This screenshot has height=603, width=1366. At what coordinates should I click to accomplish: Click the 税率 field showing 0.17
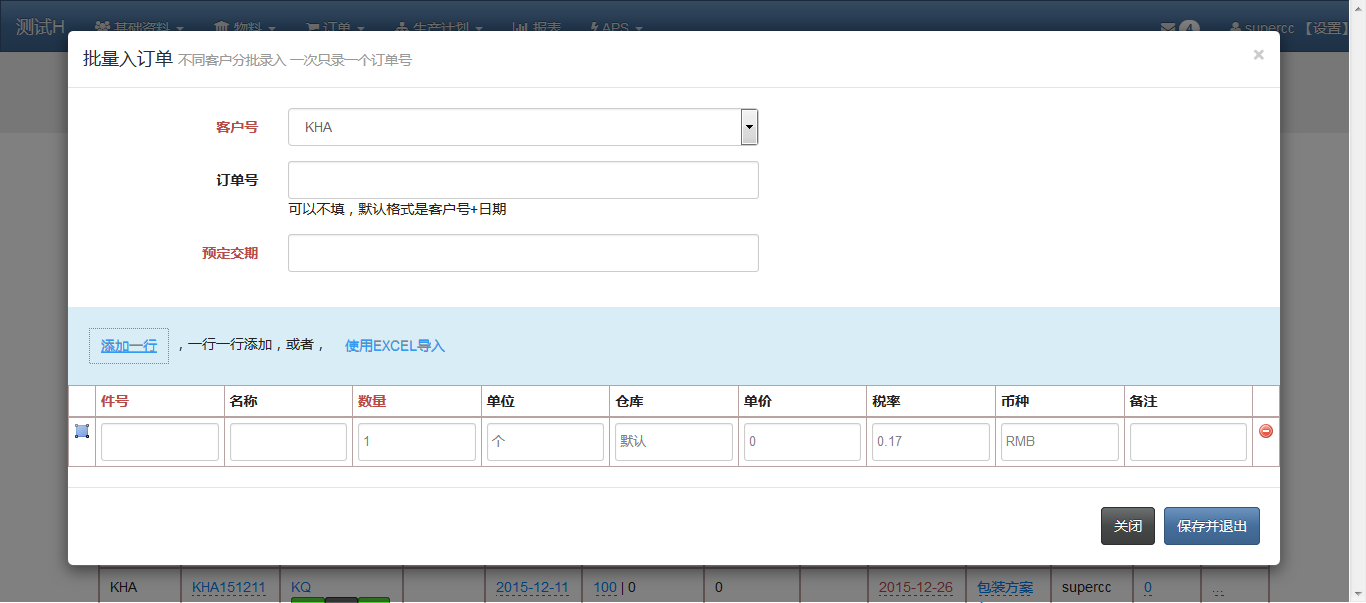click(930, 442)
